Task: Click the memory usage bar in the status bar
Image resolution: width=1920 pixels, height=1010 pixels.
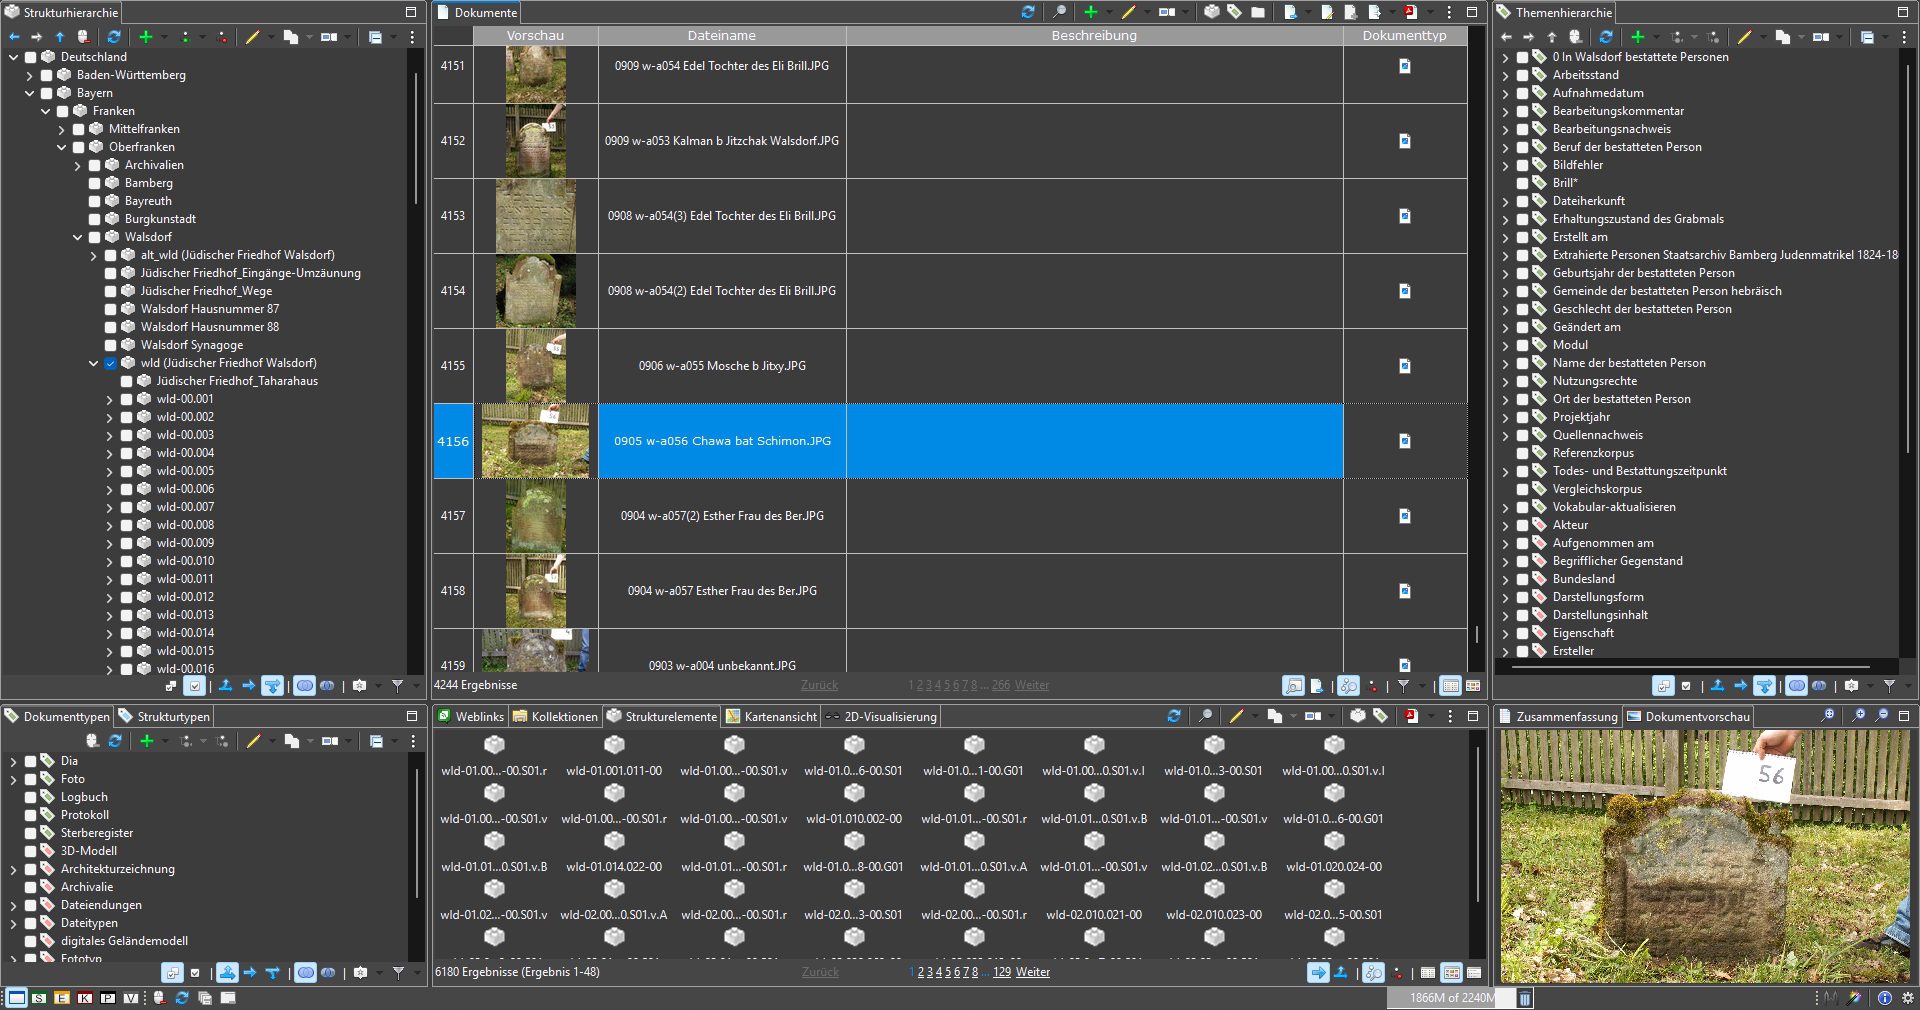Action: tap(1450, 998)
